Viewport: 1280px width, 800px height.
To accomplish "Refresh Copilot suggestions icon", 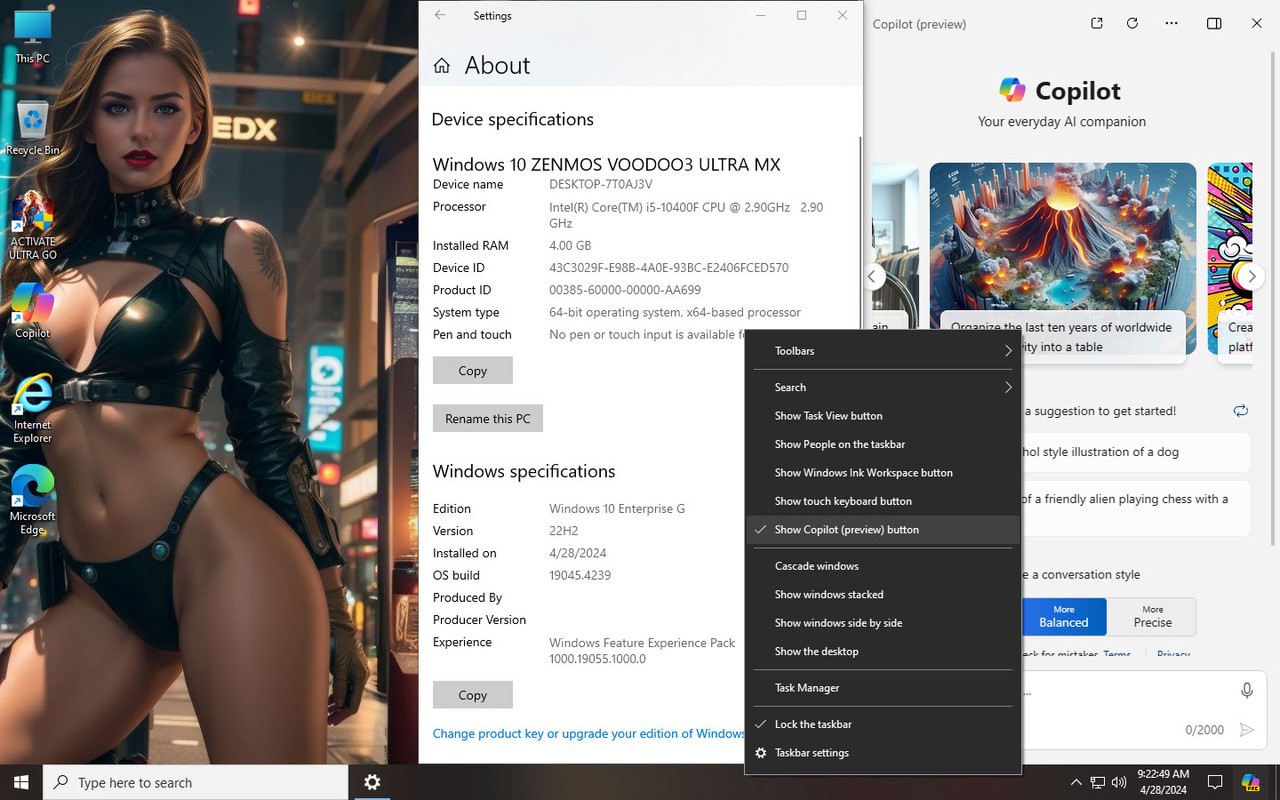I will [x=1241, y=411].
